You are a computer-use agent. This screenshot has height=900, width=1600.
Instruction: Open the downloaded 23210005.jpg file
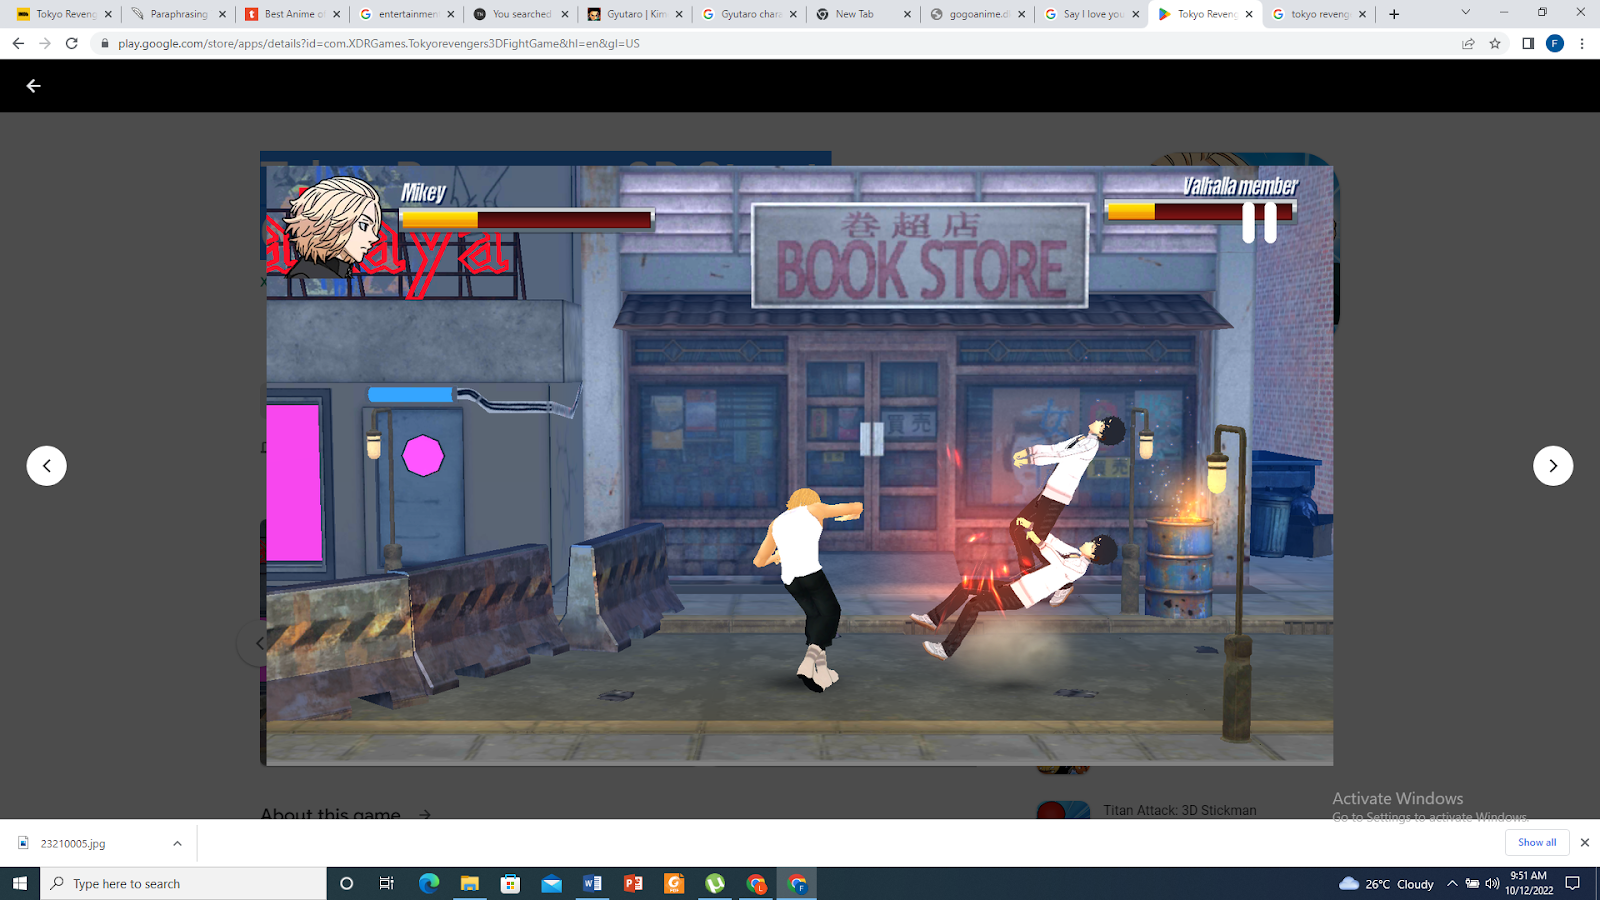coord(73,843)
